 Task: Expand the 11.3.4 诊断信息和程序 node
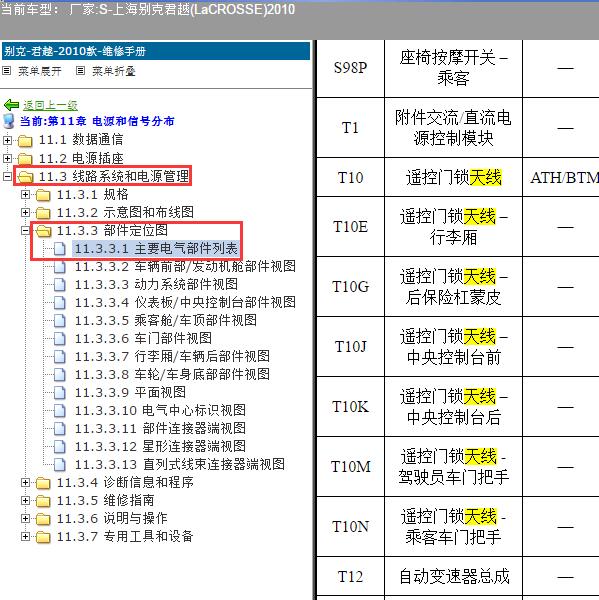coord(25,483)
